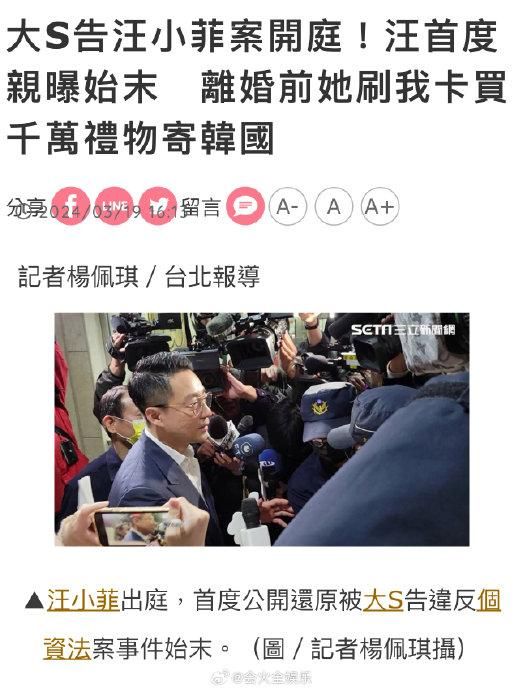The image size is (523, 690).
Task: Select the 留言 comment label
Action: [201, 206]
